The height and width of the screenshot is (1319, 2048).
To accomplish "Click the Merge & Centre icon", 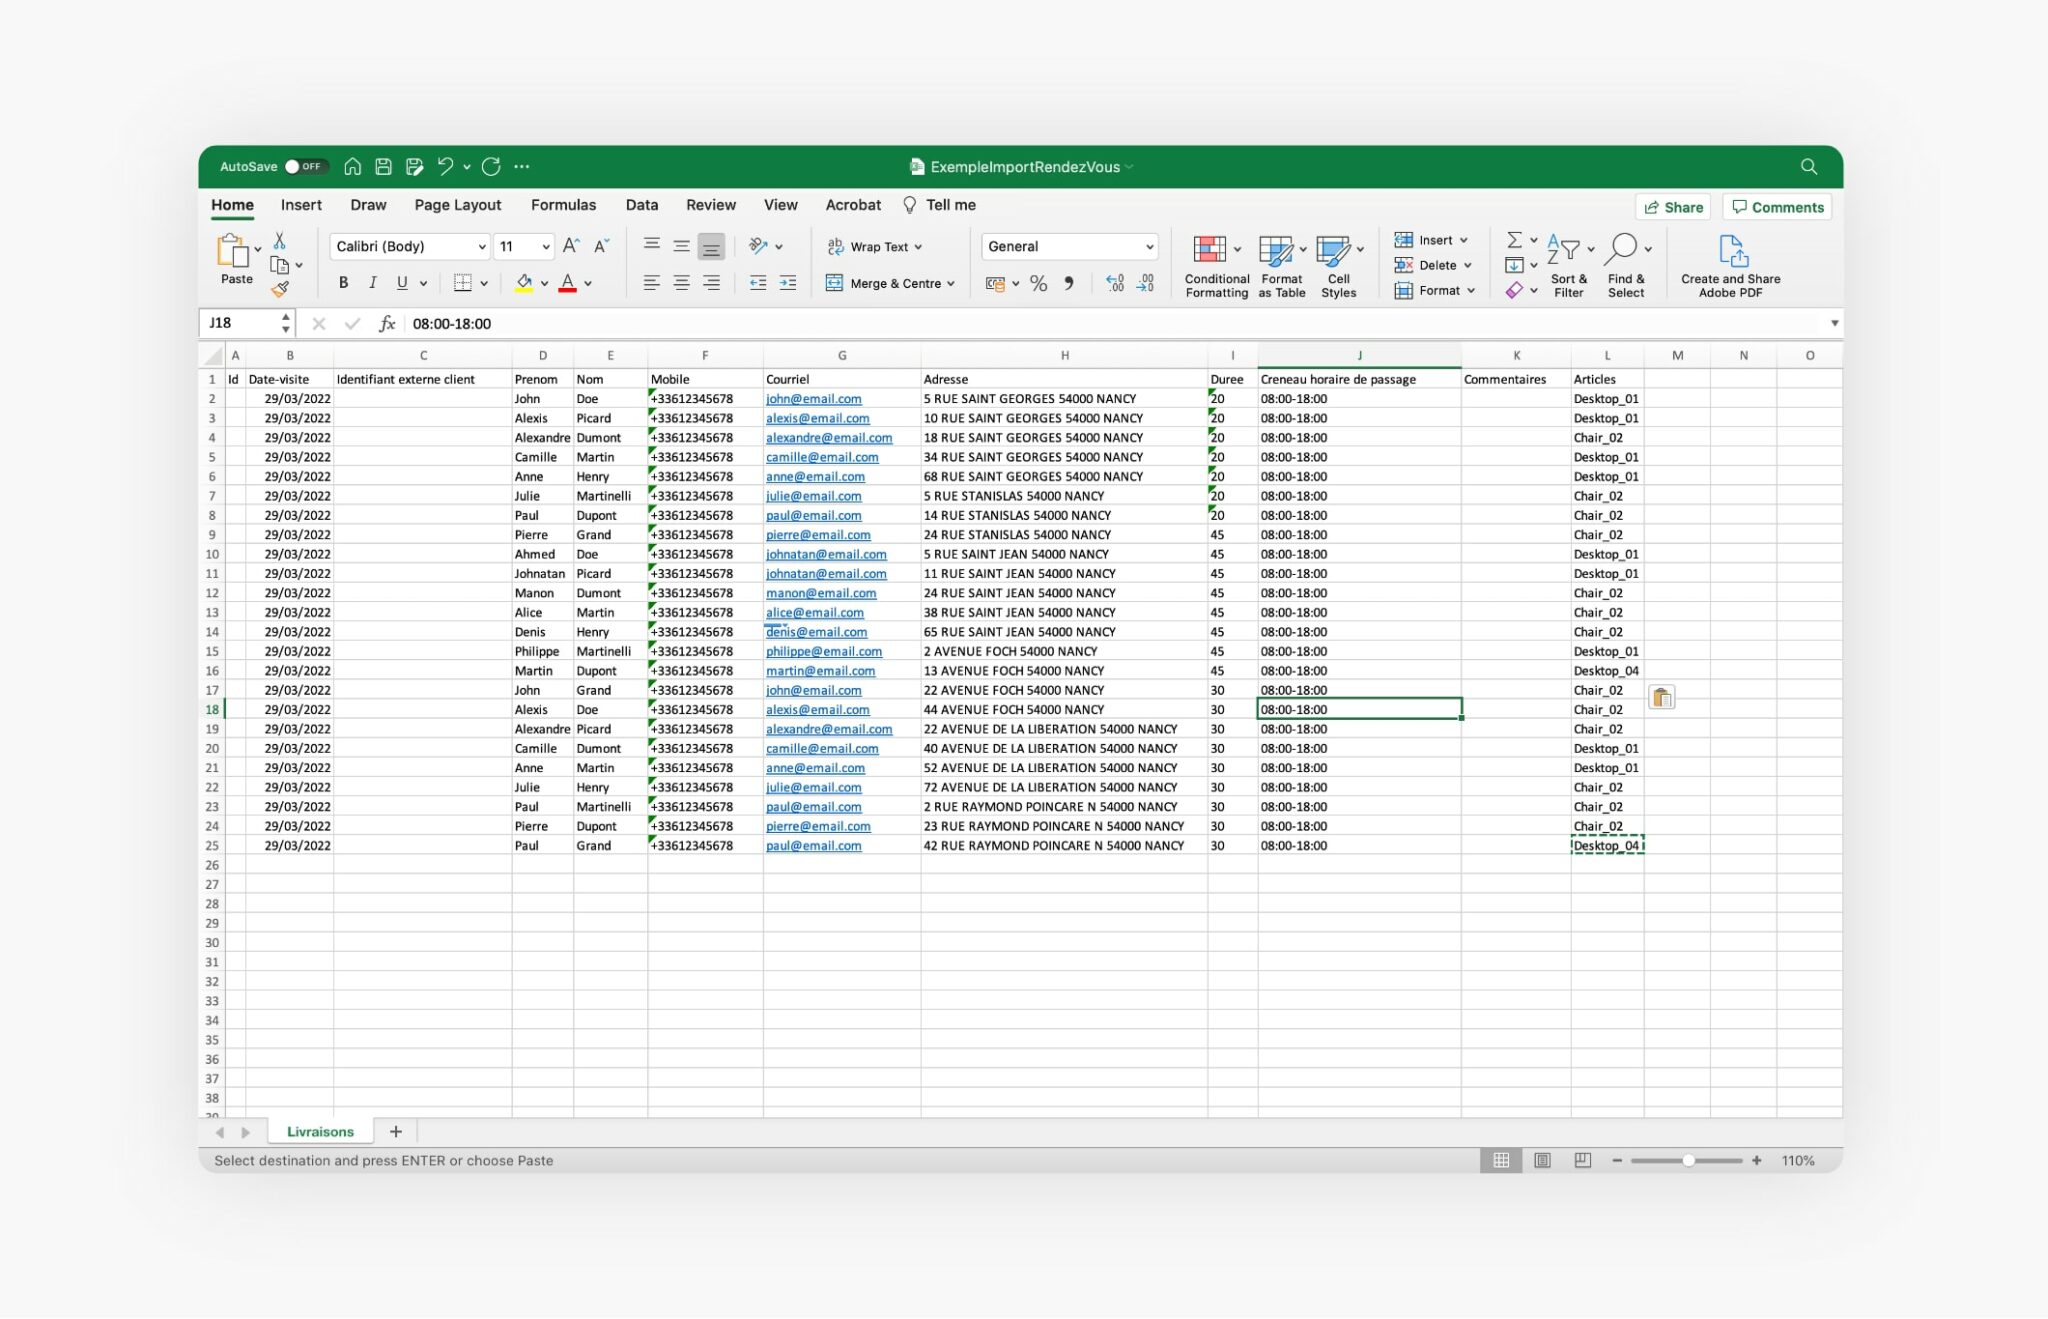I will pos(835,283).
